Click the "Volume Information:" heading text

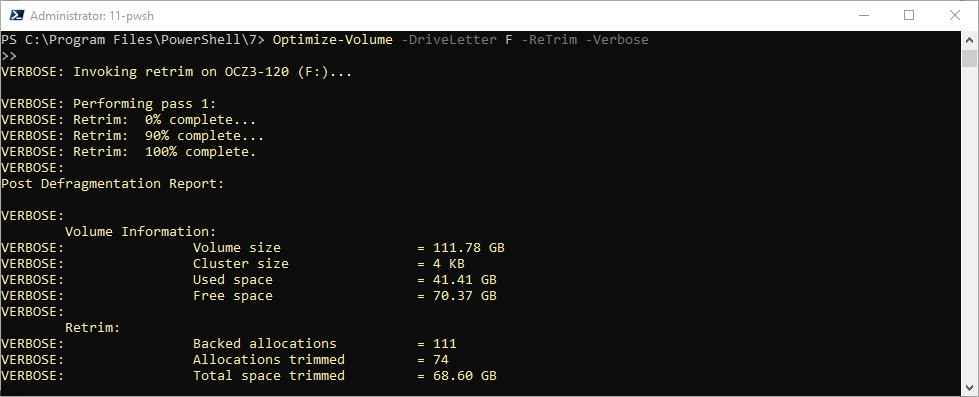pyautogui.click(x=140, y=232)
